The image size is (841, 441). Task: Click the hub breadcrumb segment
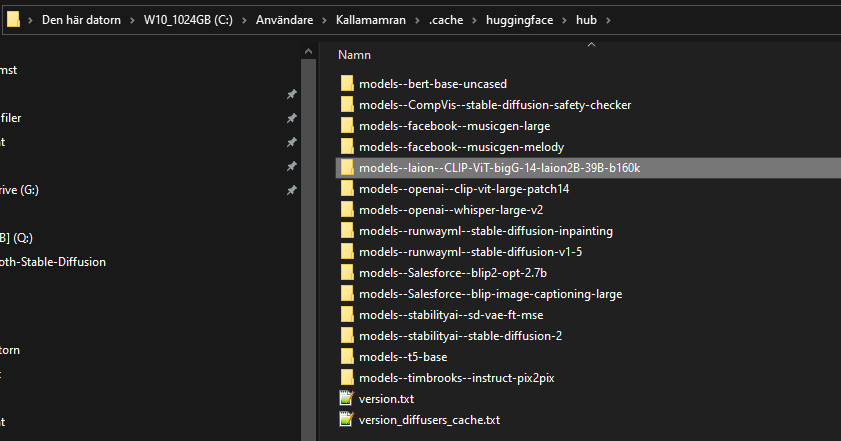point(586,20)
